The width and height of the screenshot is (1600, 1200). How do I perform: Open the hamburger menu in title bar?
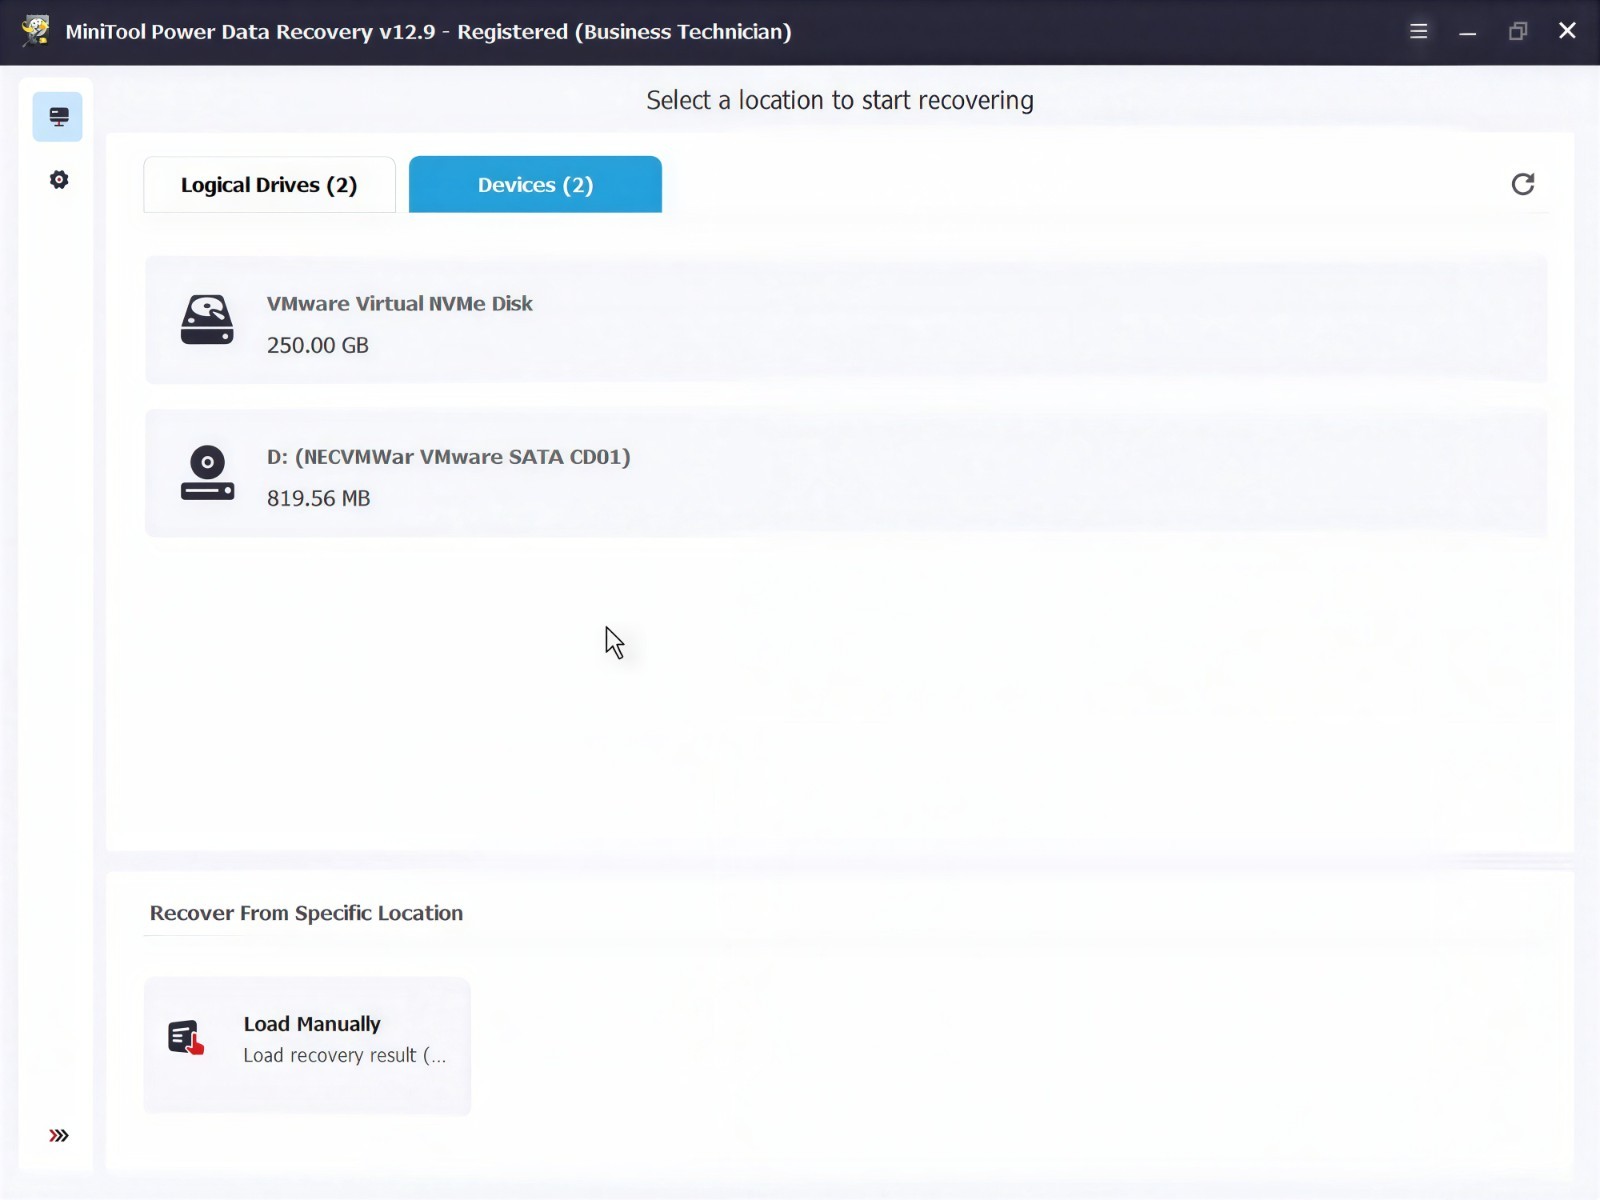[x=1418, y=31]
